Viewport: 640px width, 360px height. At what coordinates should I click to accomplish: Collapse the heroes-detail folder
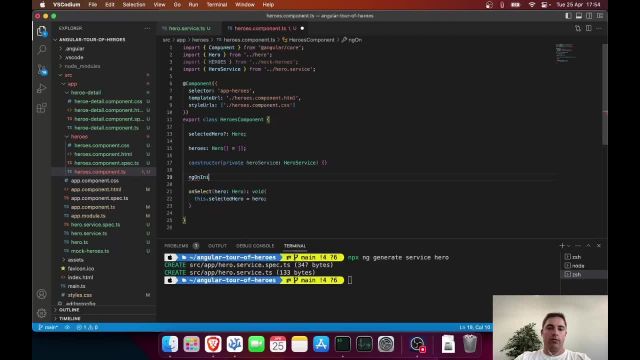(86, 93)
